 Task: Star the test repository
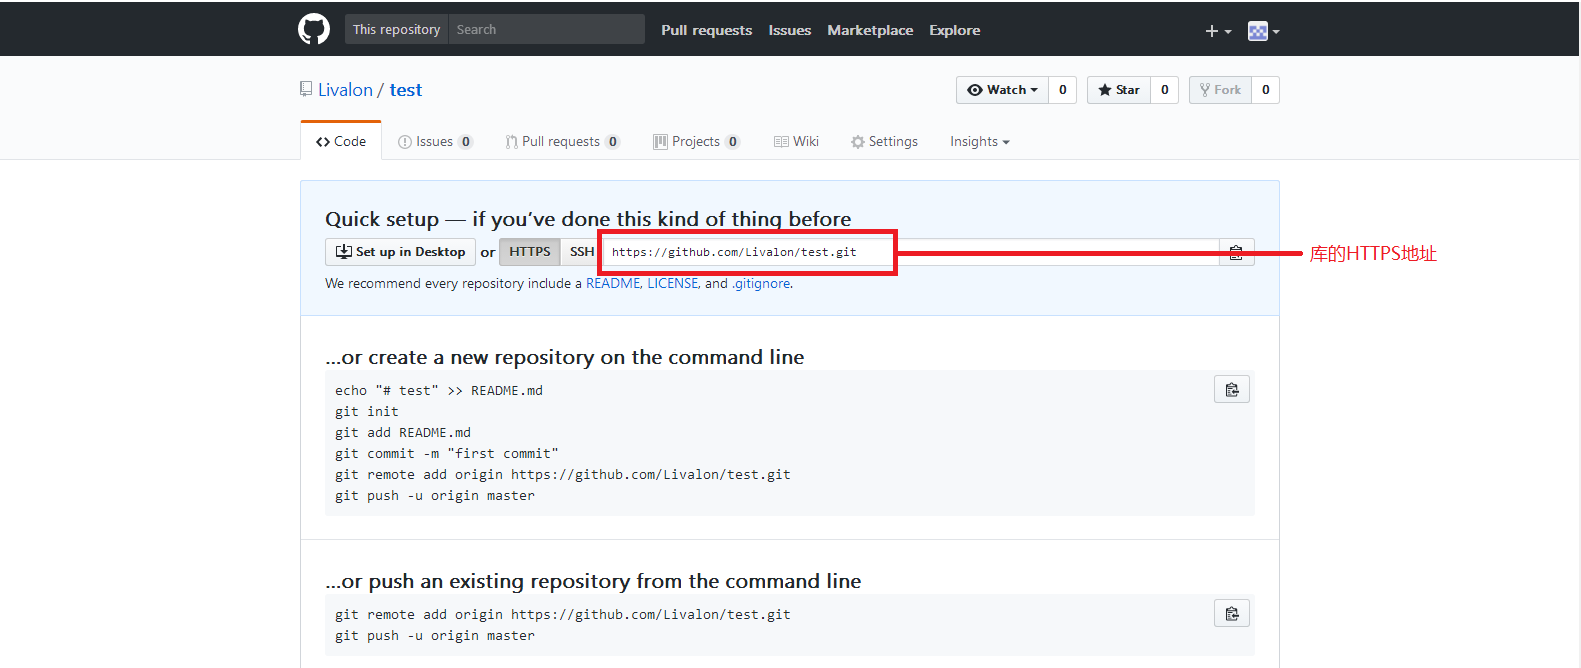[x=1119, y=90]
